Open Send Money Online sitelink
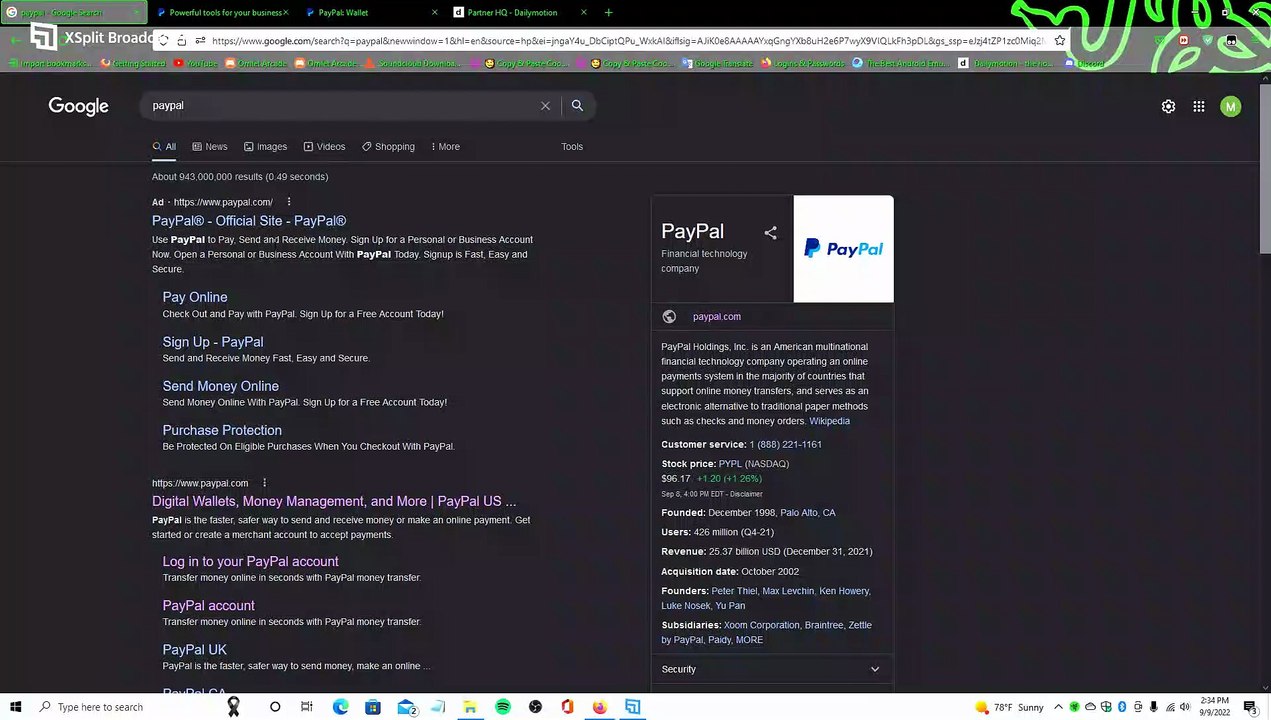 tap(221, 386)
